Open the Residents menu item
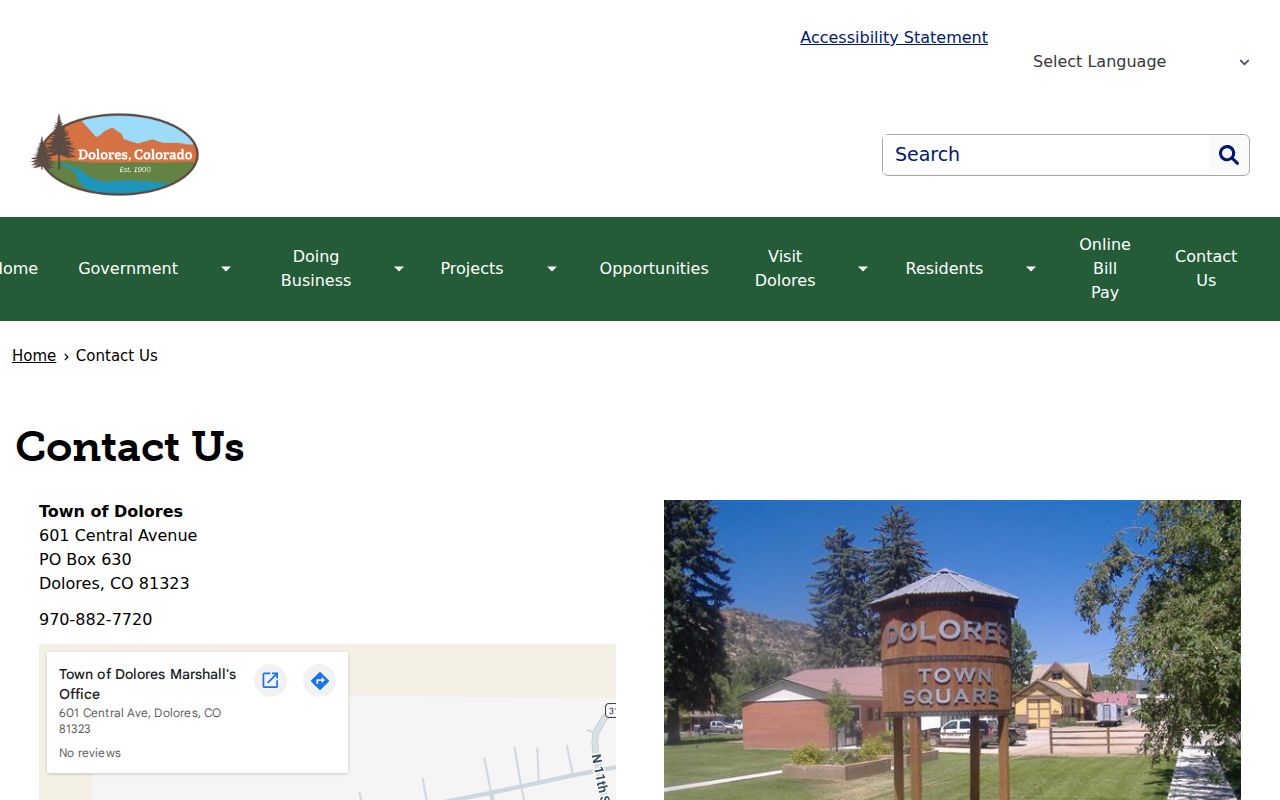This screenshot has width=1280, height=800. tap(944, 269)
